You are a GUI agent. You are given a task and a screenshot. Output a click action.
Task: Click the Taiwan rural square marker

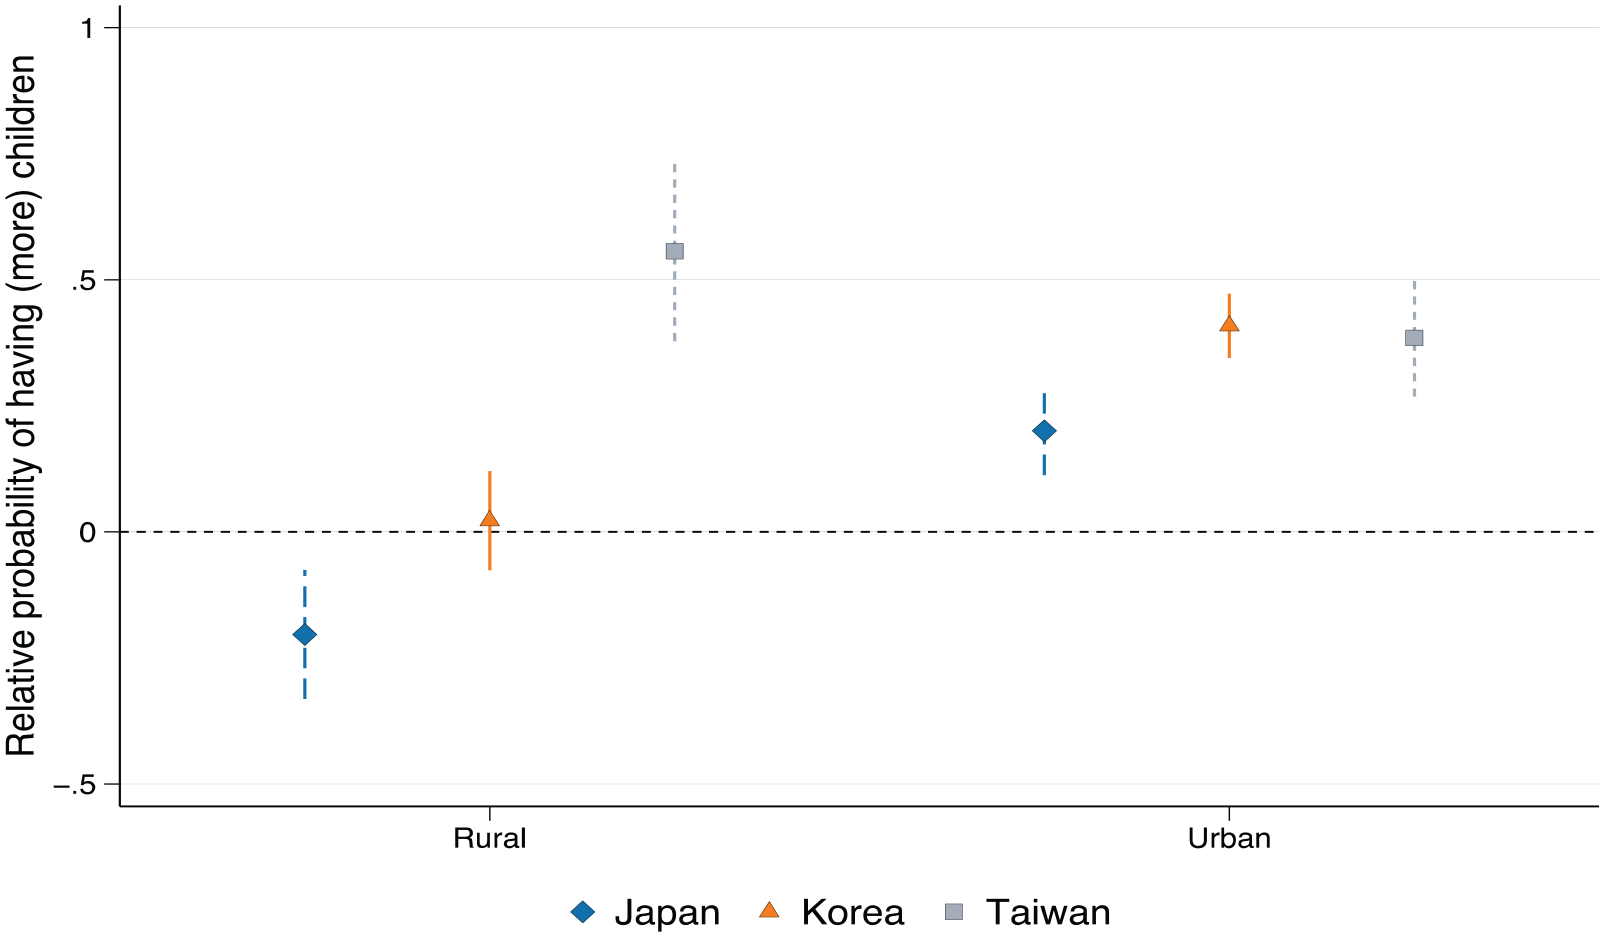point(675,251)
